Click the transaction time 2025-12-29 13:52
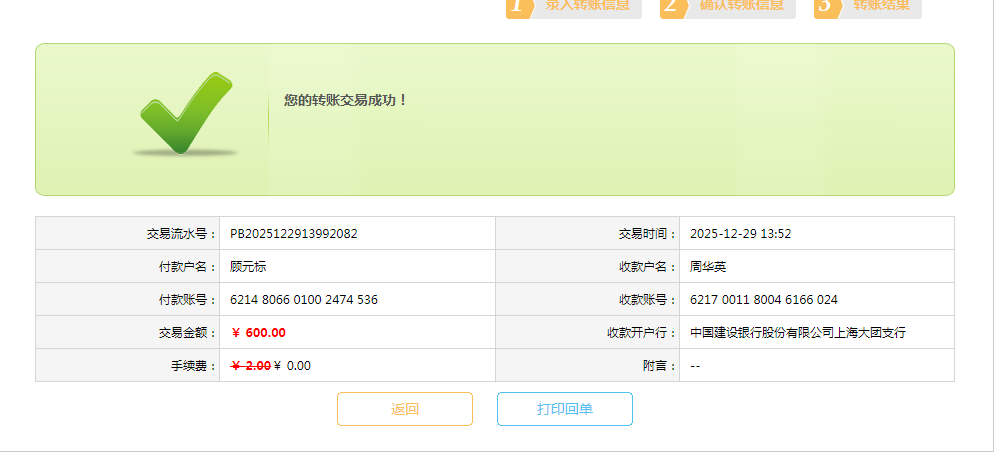The image size is (995, 455). click(x=741, y=234)
